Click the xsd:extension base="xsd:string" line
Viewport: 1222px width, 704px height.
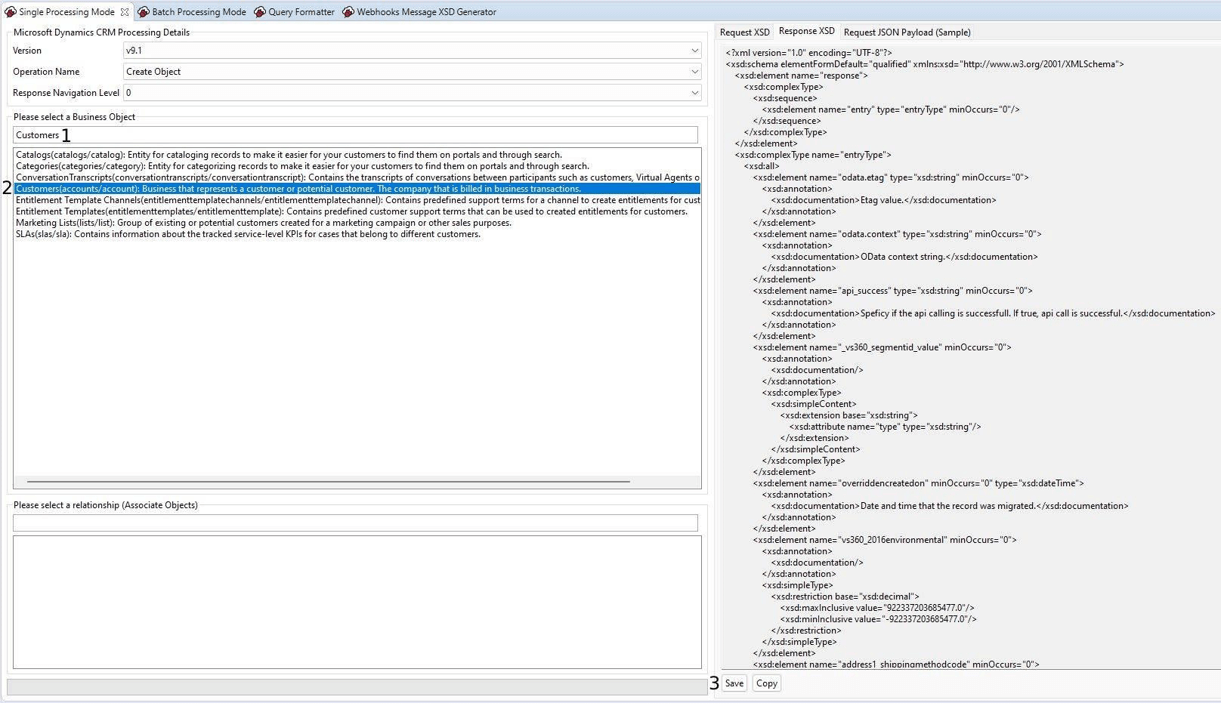pos(849,415)
